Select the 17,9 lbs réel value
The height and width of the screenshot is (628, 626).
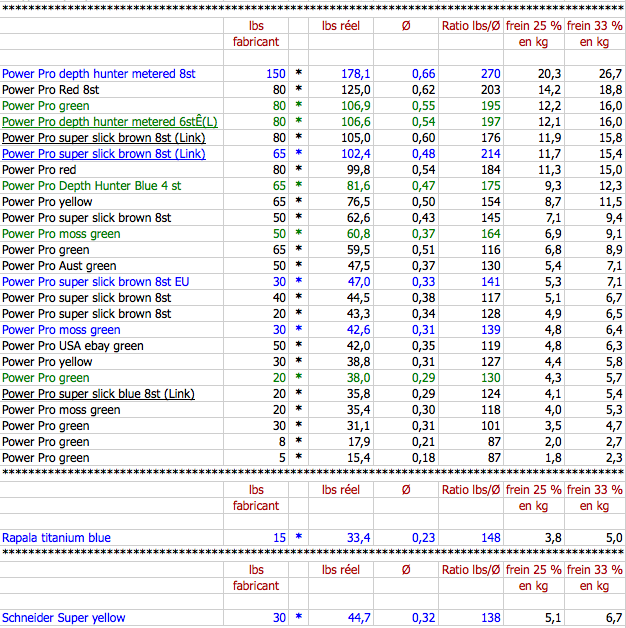click(x=358, y=442)
